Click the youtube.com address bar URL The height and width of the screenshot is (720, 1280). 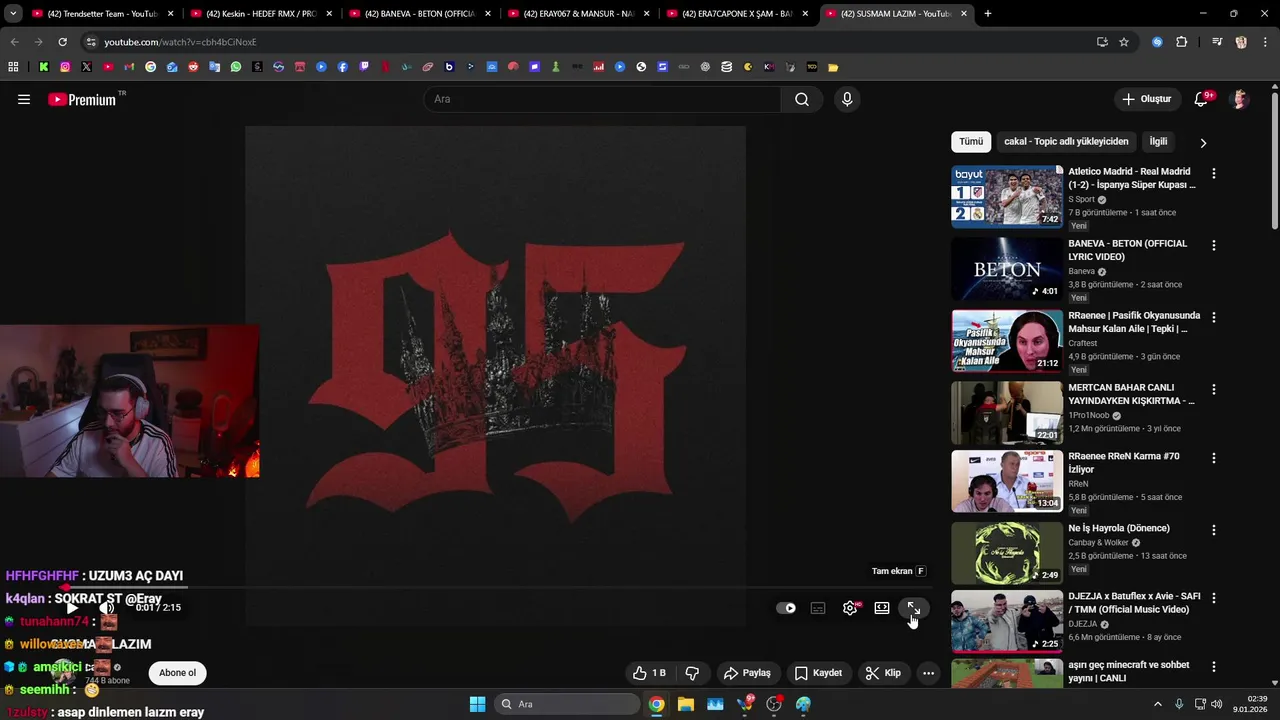(x=180, y=42)
